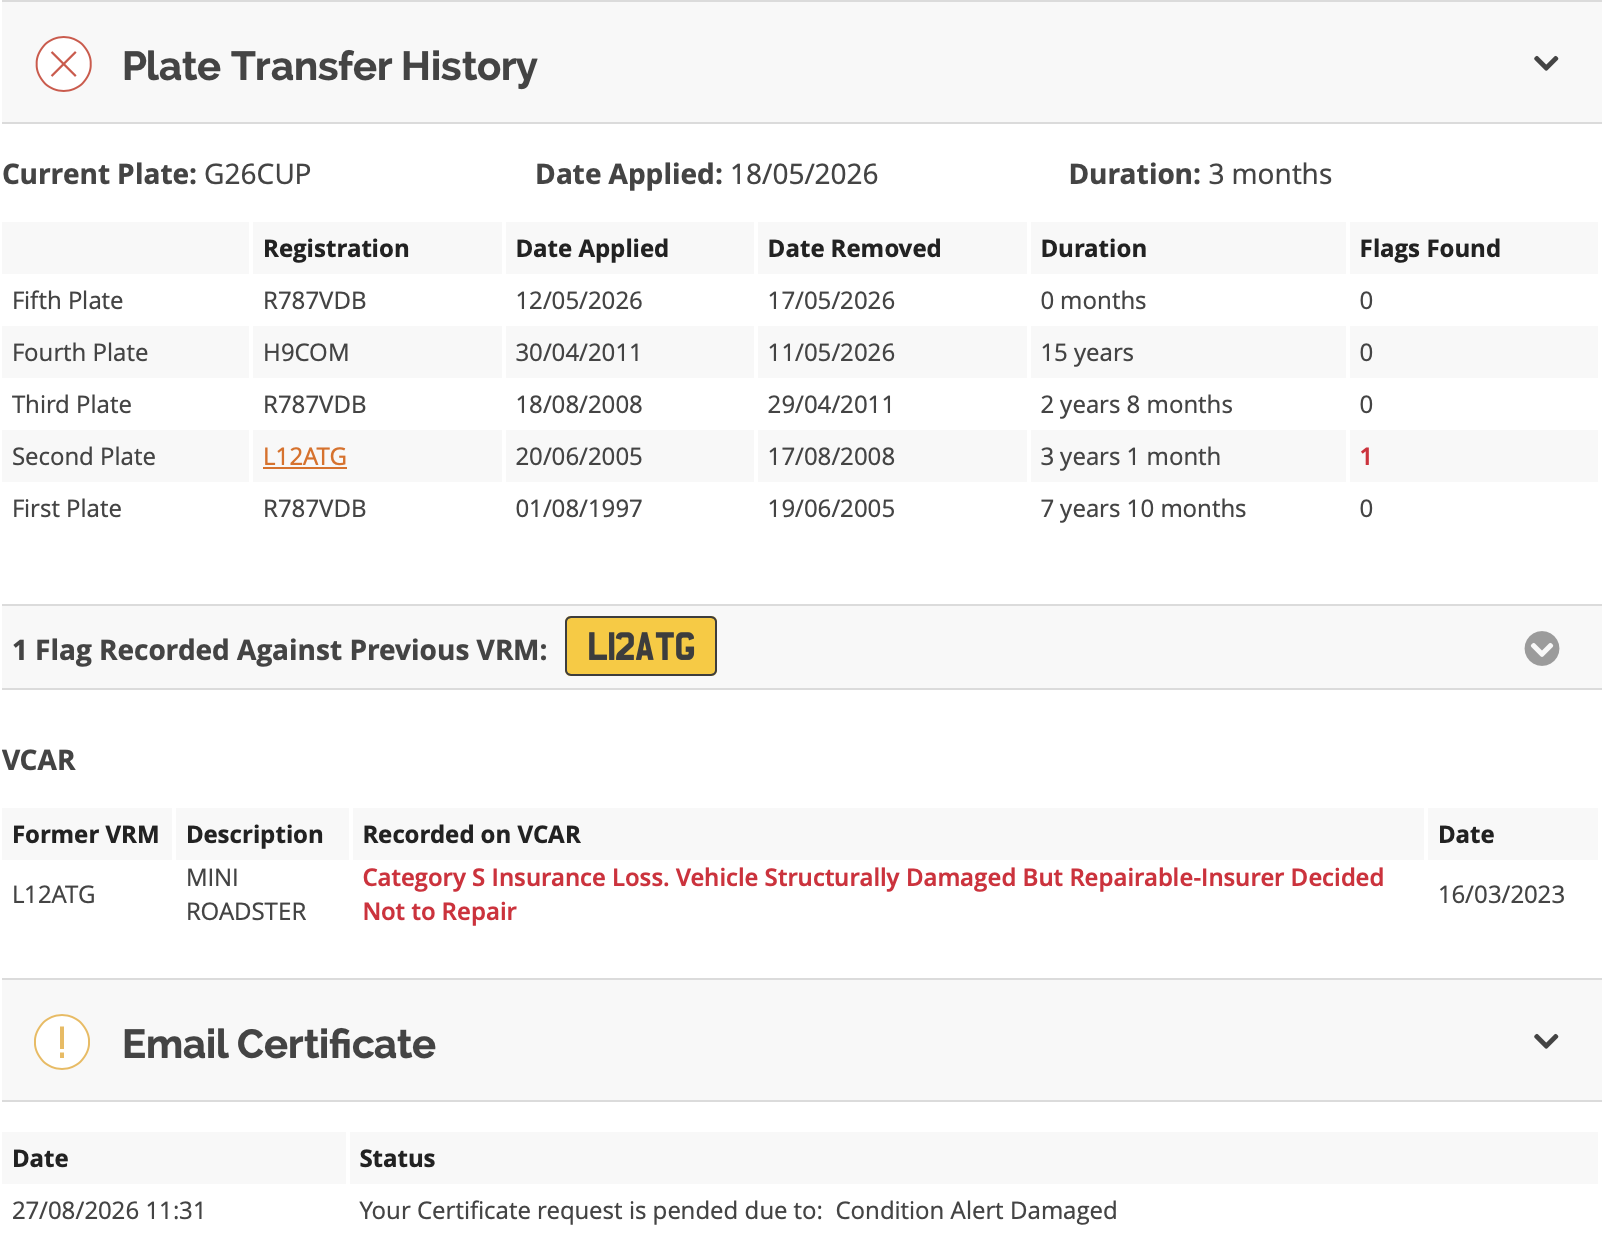Toggle the flag details round chevron

pyautogui.click(x=1542, y=649)
